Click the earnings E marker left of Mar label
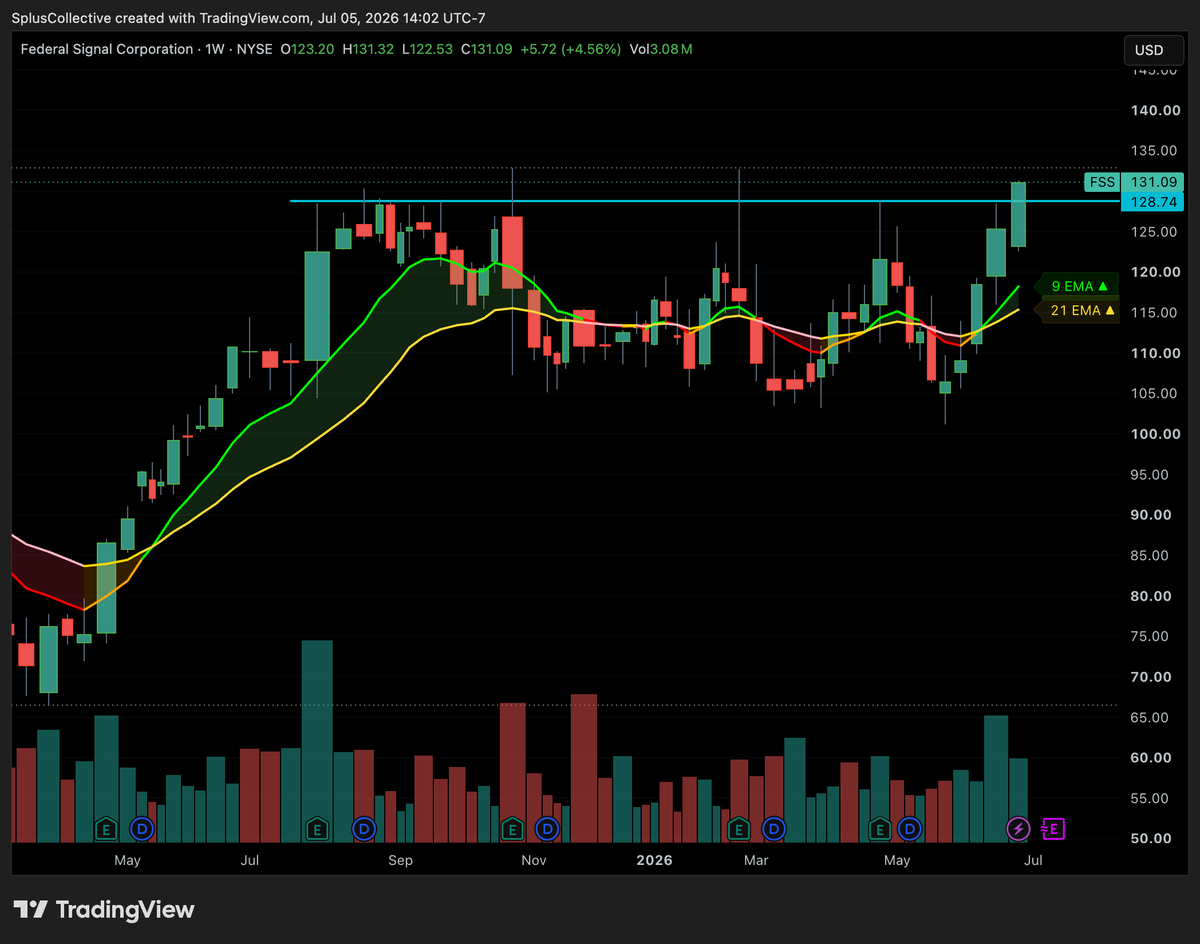1200x944 pixels. (x=739, y=828)
